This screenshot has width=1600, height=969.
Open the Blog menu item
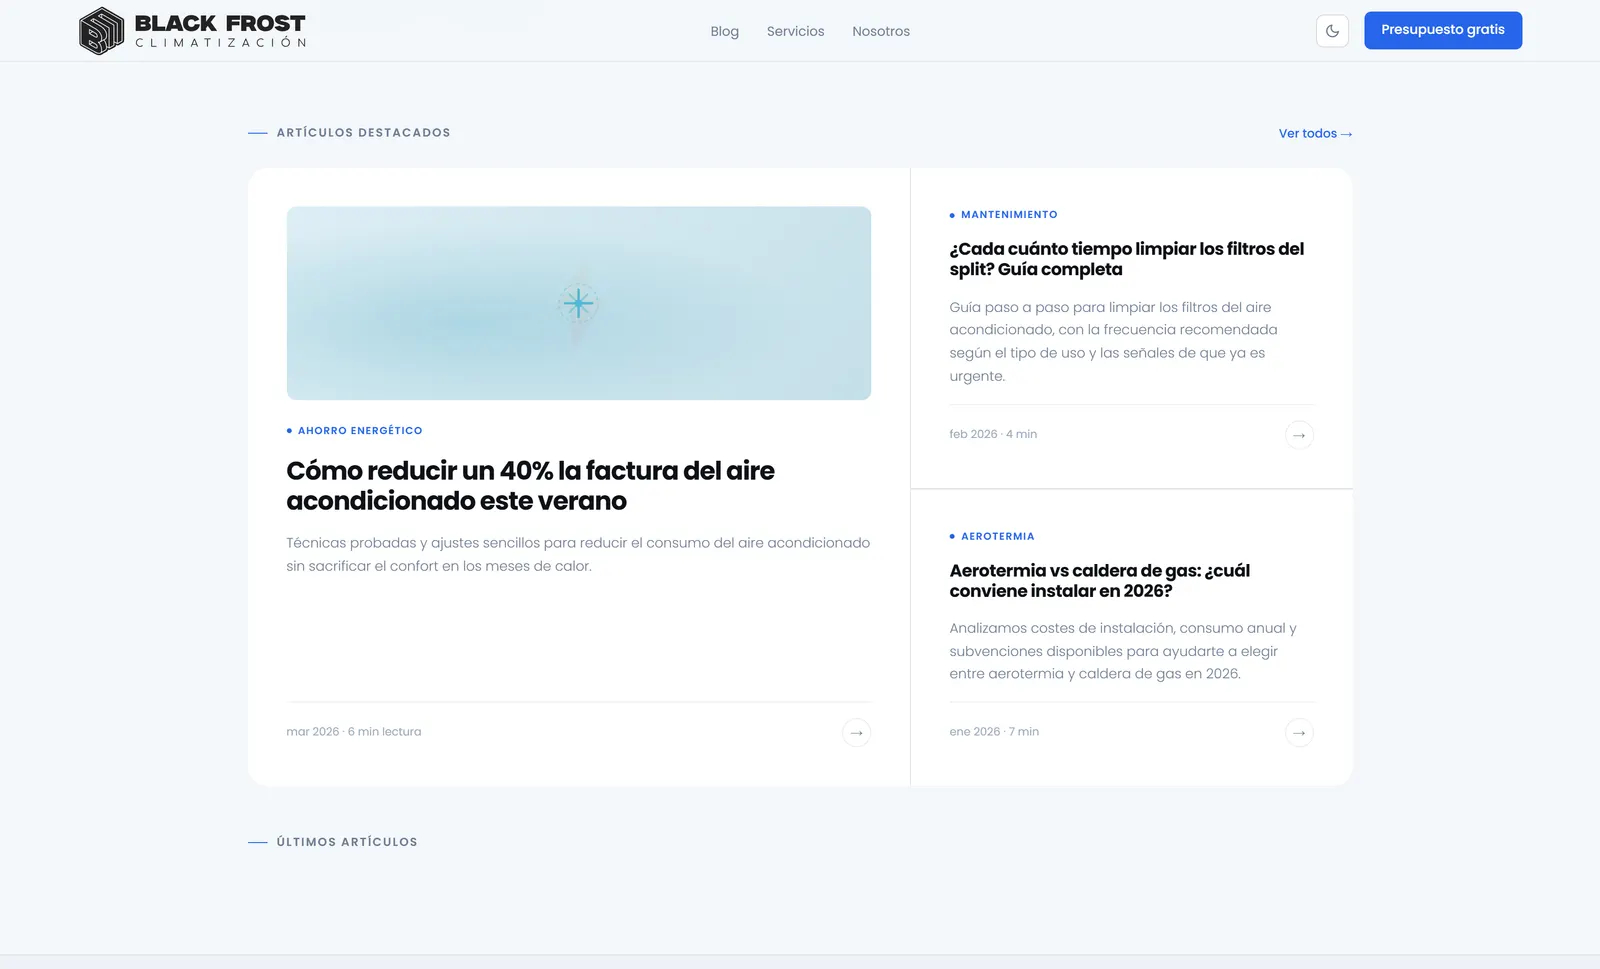[725, 31]
